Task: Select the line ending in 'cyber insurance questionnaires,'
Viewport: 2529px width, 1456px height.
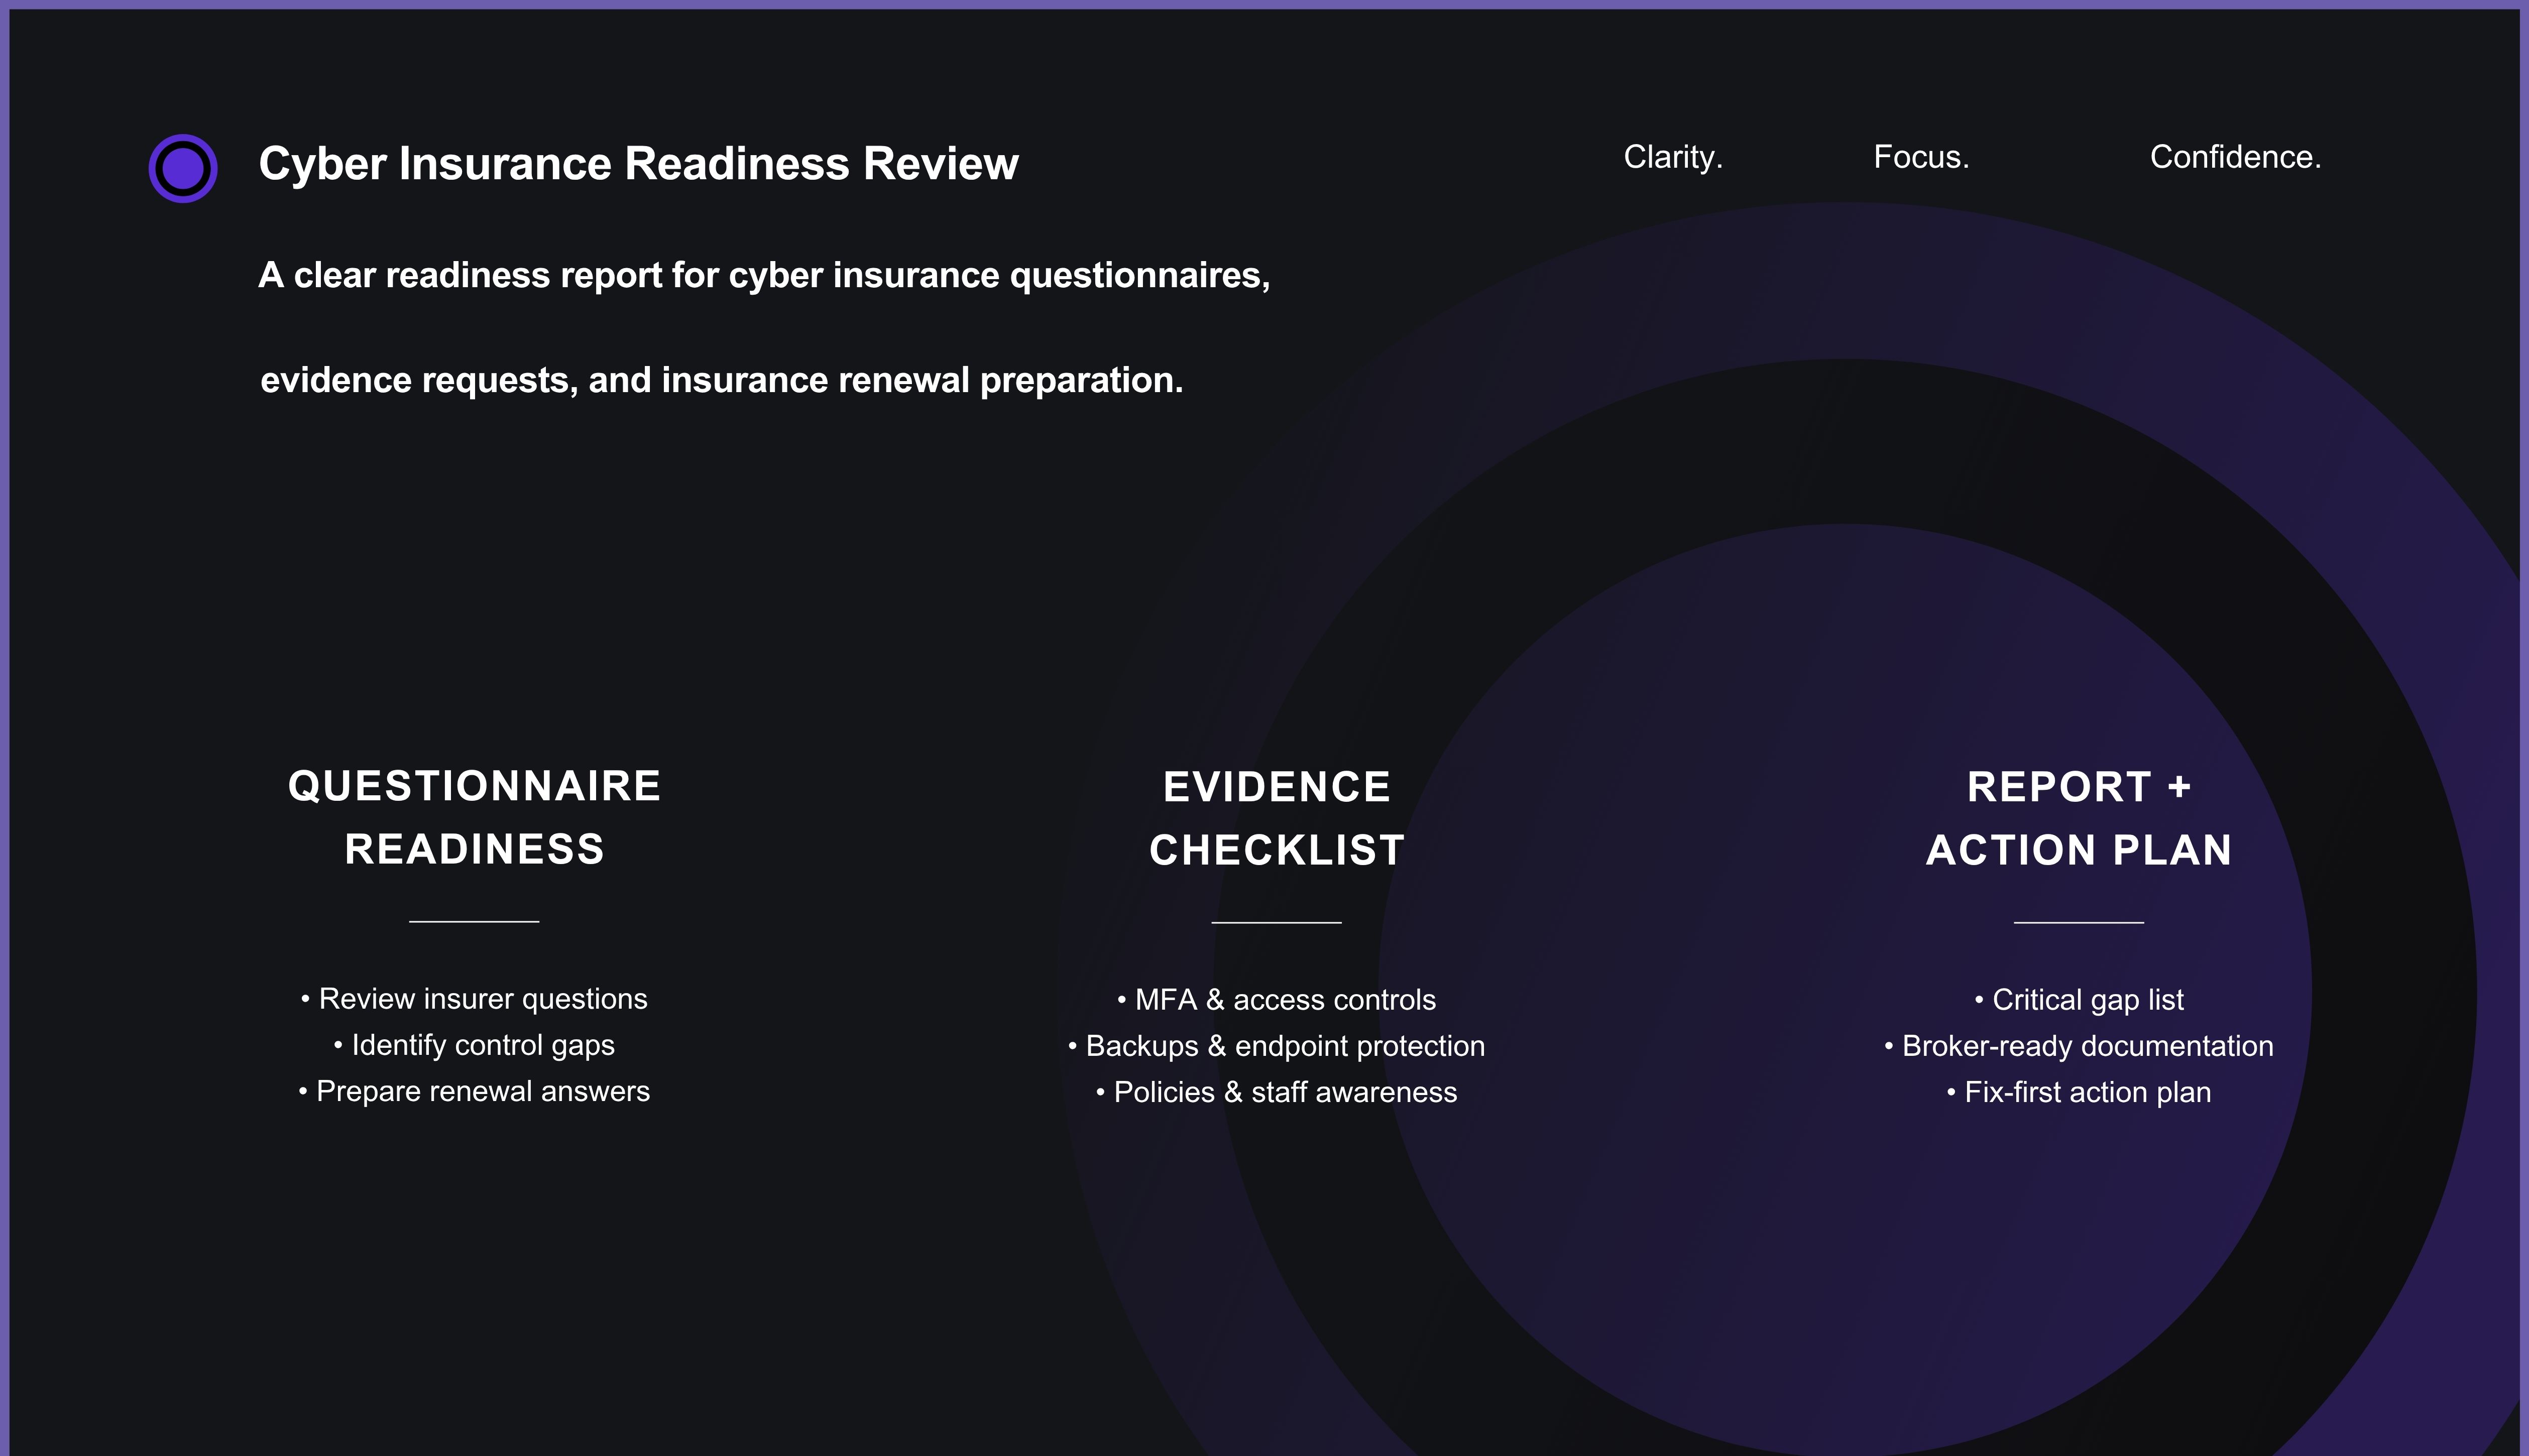Action: (764, 275)
